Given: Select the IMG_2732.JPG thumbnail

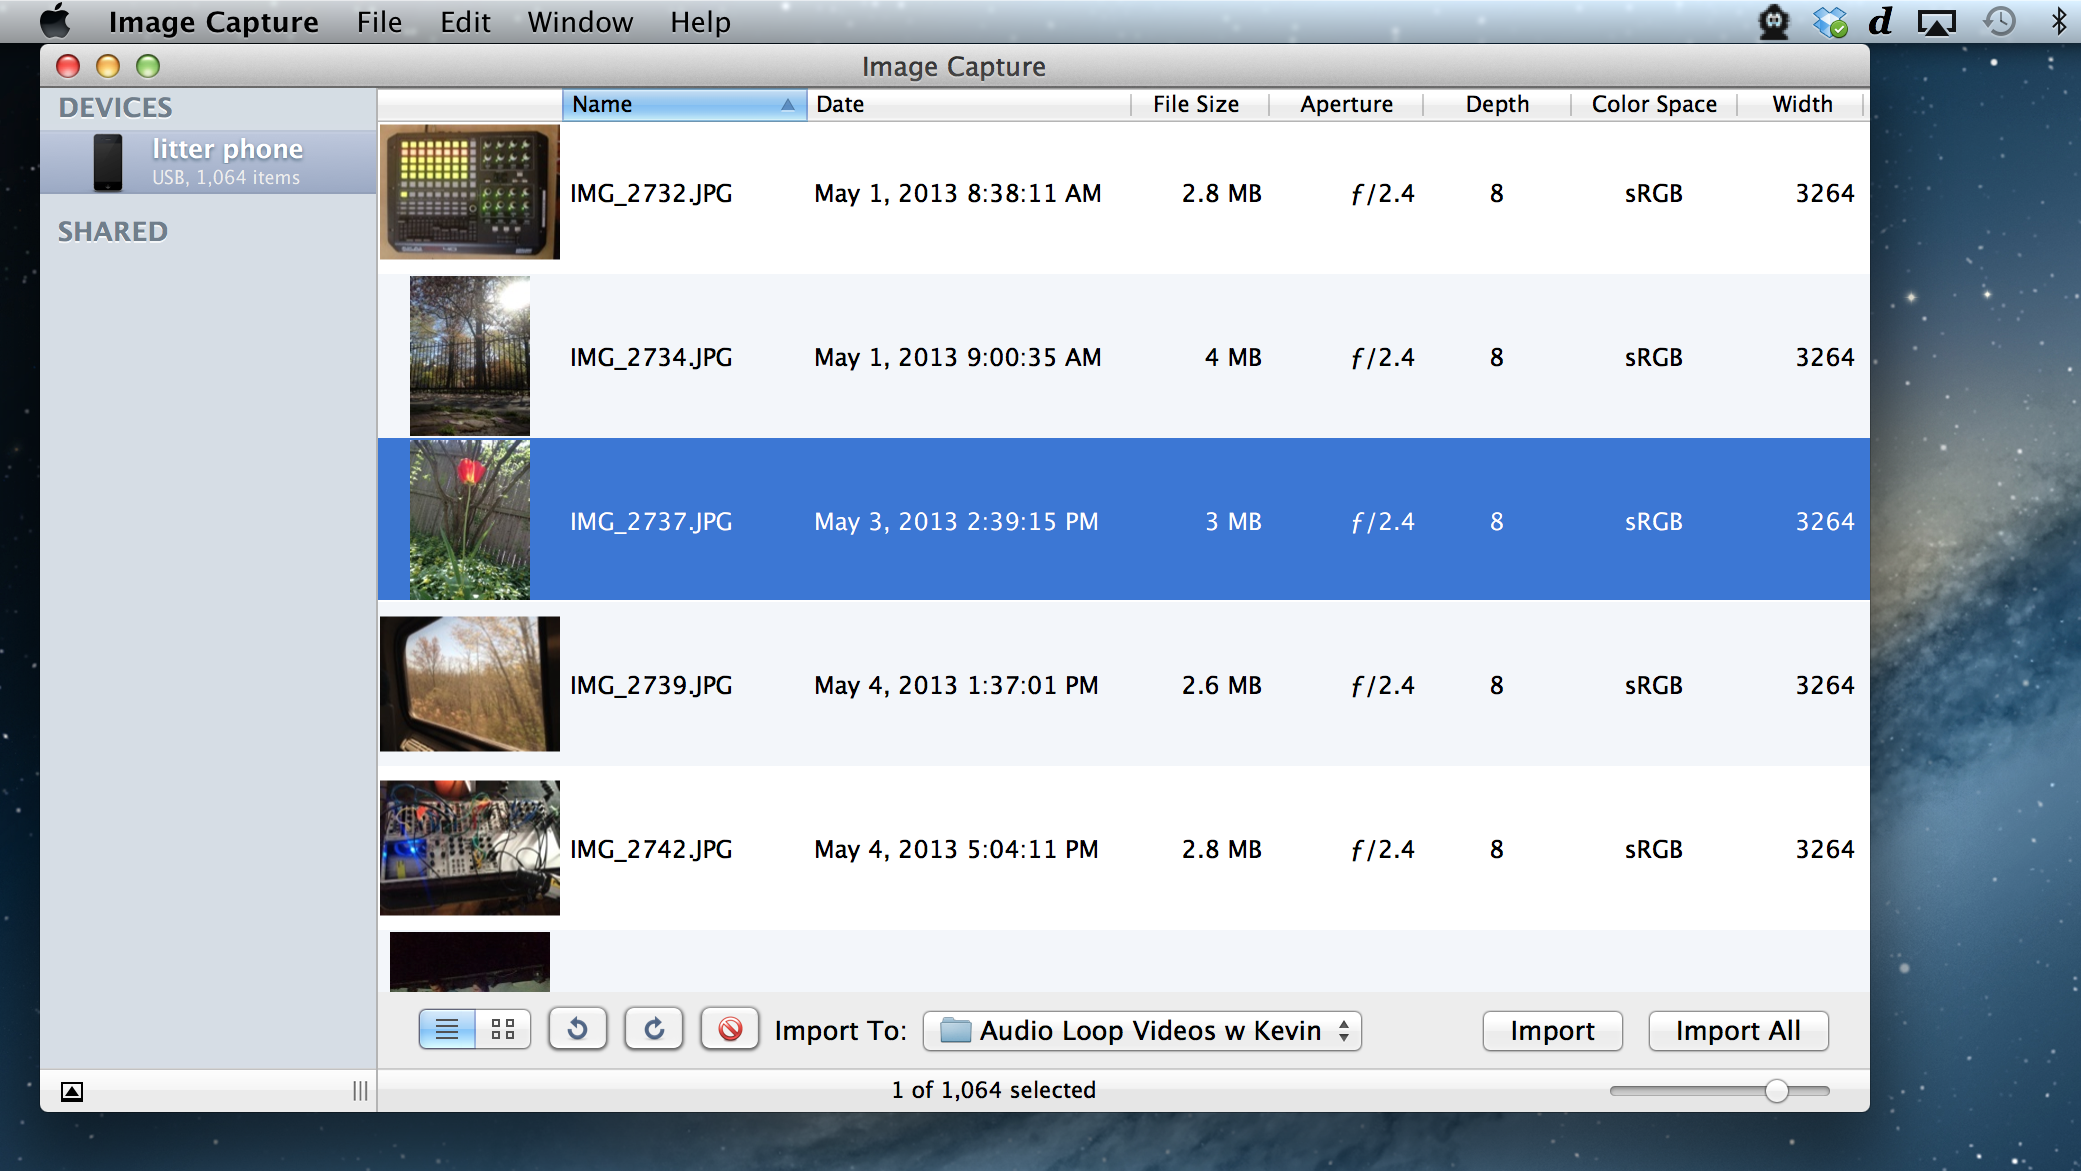Looking at the screenshot, I should point(470,192).
